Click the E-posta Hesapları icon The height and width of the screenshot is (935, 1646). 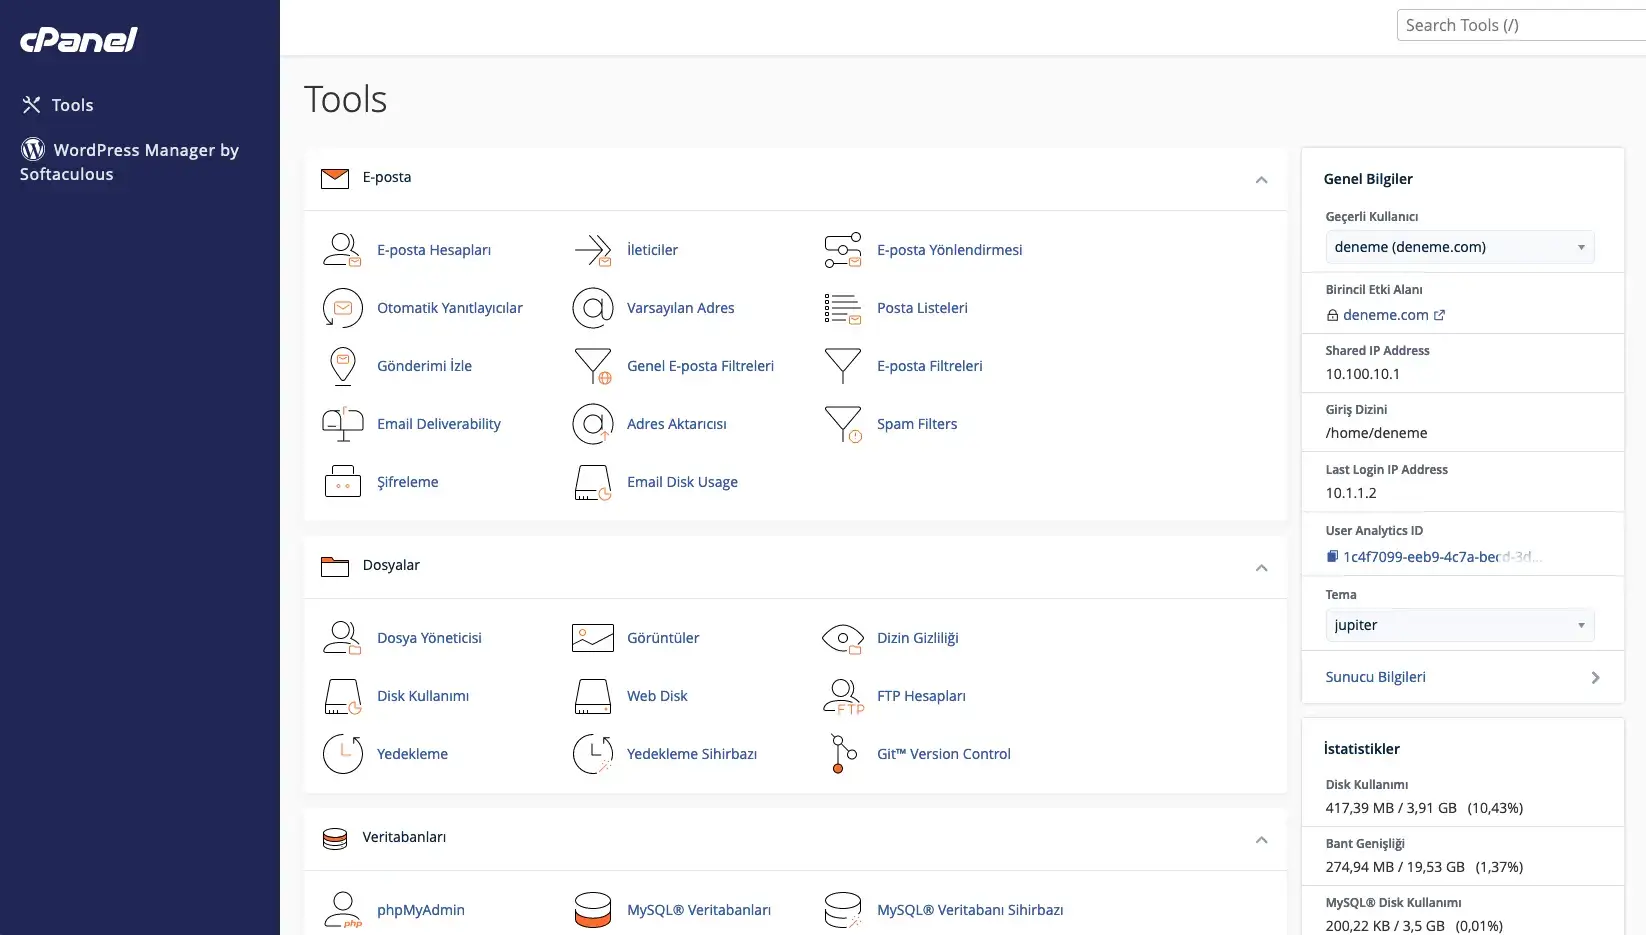click(x=342, y=250)
